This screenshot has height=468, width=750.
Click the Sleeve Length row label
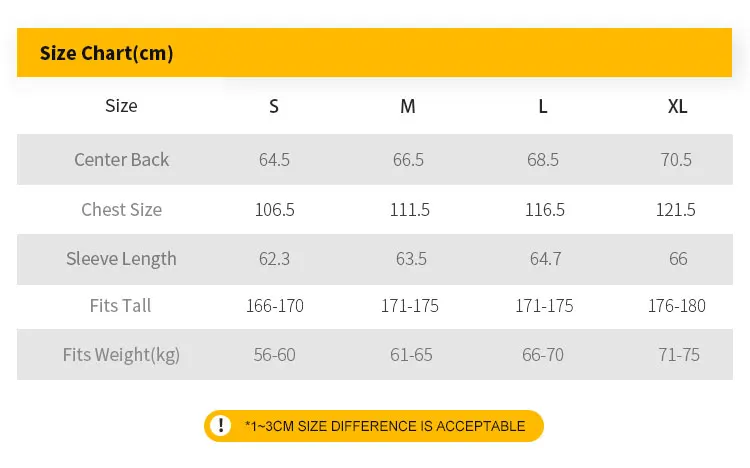tap(122, 258)
